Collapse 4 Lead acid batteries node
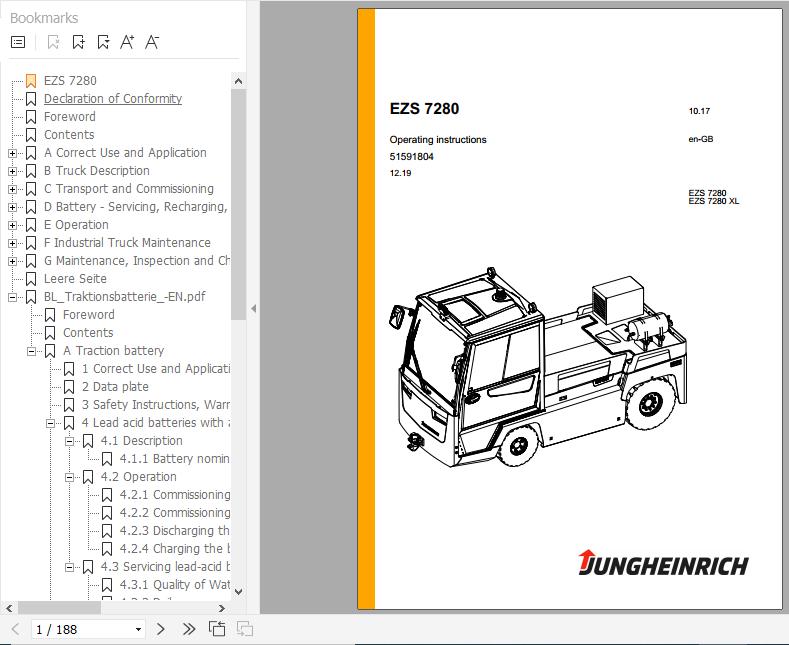The image size is (789, 645). click(x=50, y=424)
